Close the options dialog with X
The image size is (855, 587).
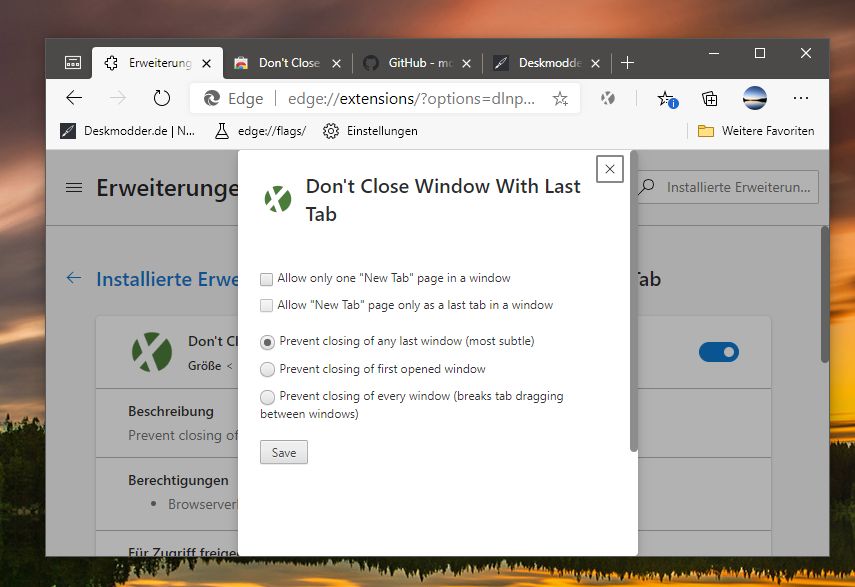[610, 169]
